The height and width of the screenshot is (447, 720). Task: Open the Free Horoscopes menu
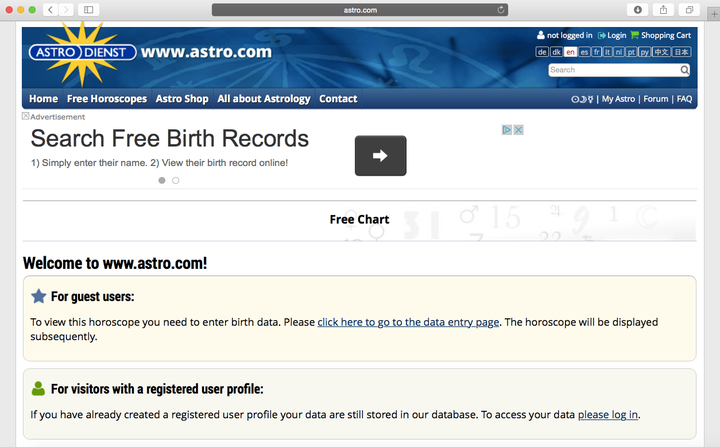click(x=107, y=99)
